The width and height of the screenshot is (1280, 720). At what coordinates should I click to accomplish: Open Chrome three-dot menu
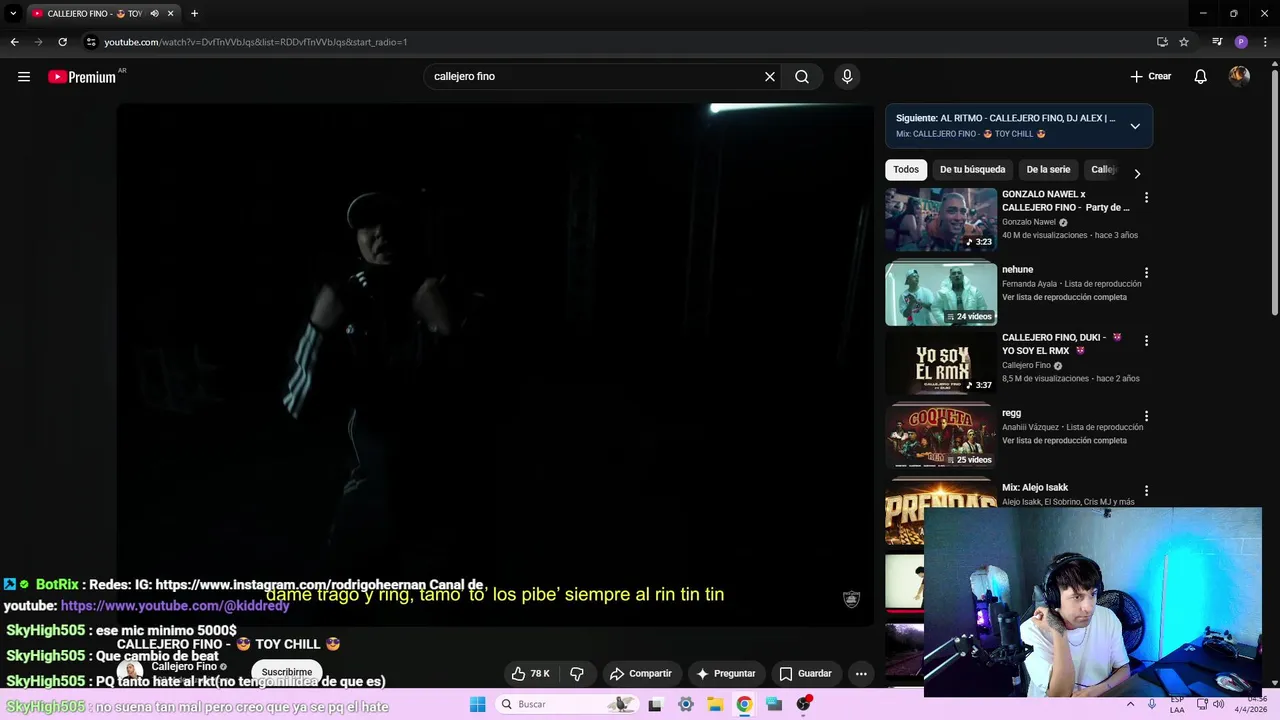tap(1264, 42)
